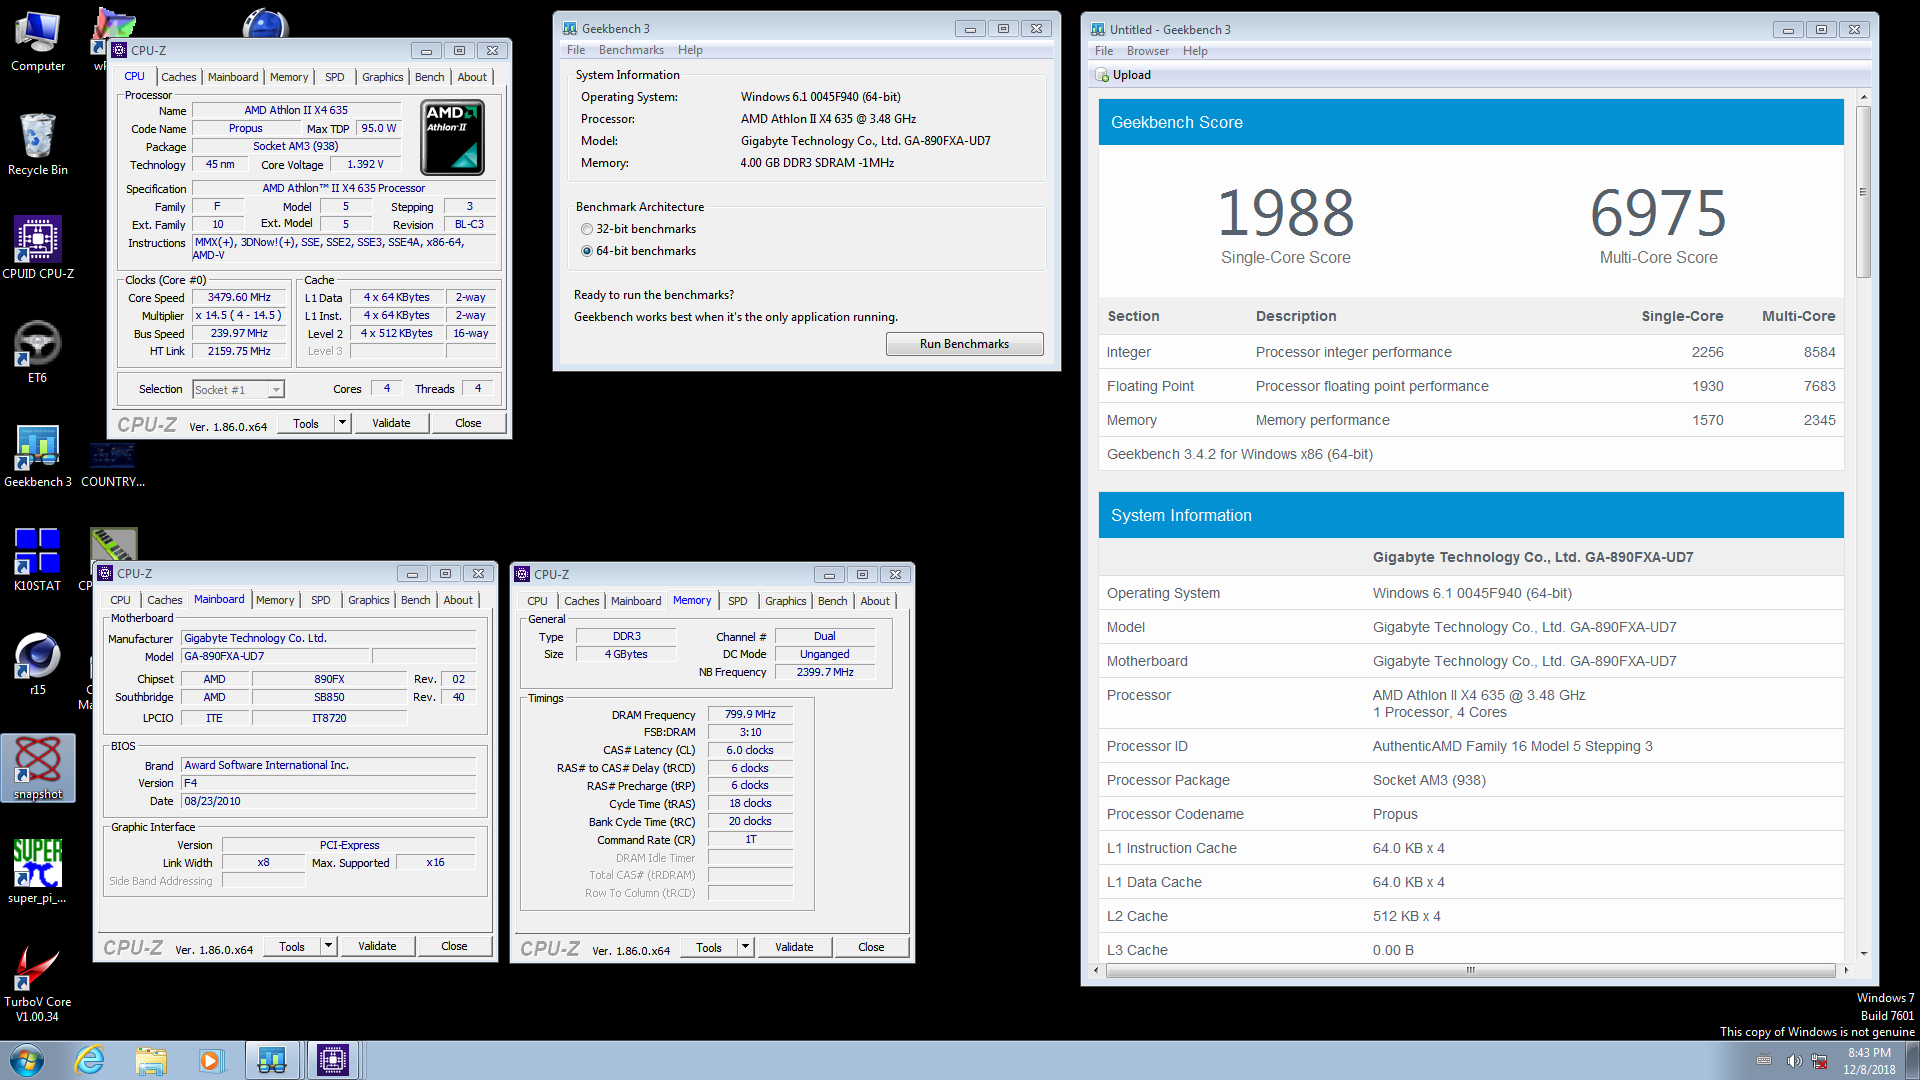
Task: Open Bench tab in Mainboard CPU-Z window
Action: tap(416, 600)
